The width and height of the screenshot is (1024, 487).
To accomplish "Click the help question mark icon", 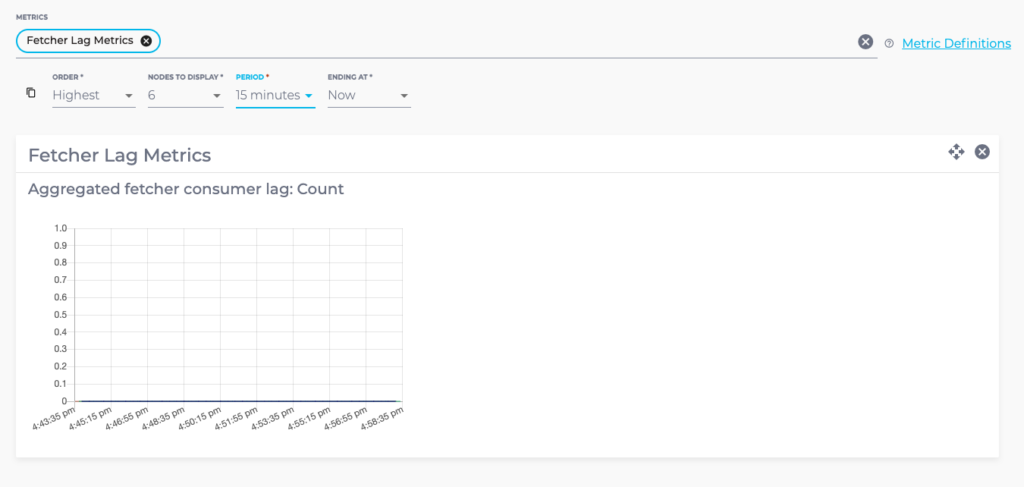I will (x=889, y=43).
